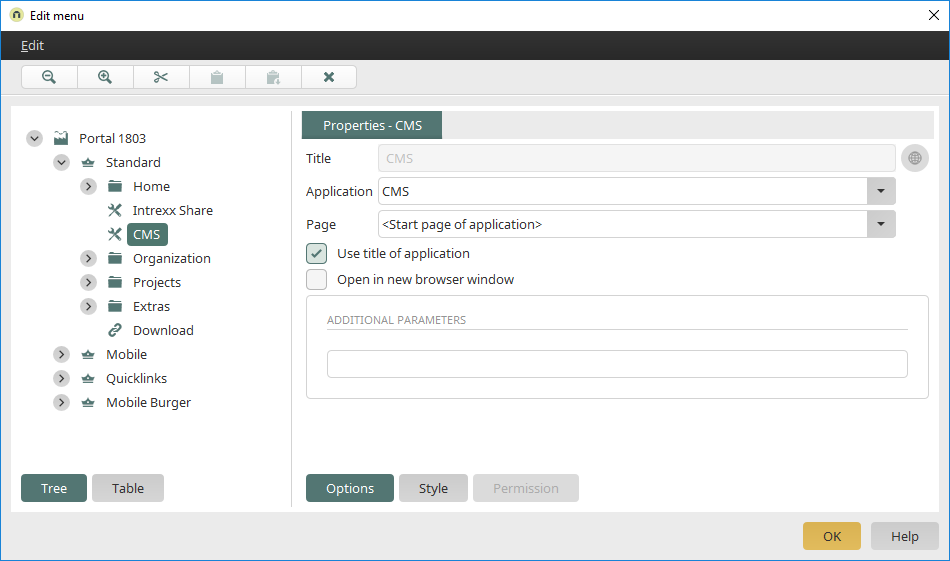Select the Extras tree label
This screenshot has width=950, height=561.
click(x=151, y=307)
